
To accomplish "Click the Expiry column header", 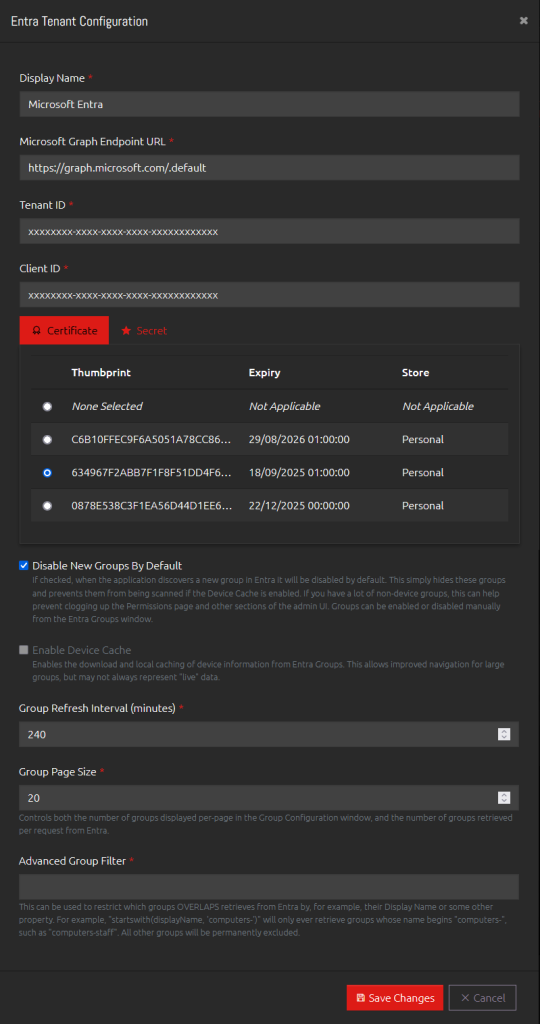I will [x=264, y=373].
